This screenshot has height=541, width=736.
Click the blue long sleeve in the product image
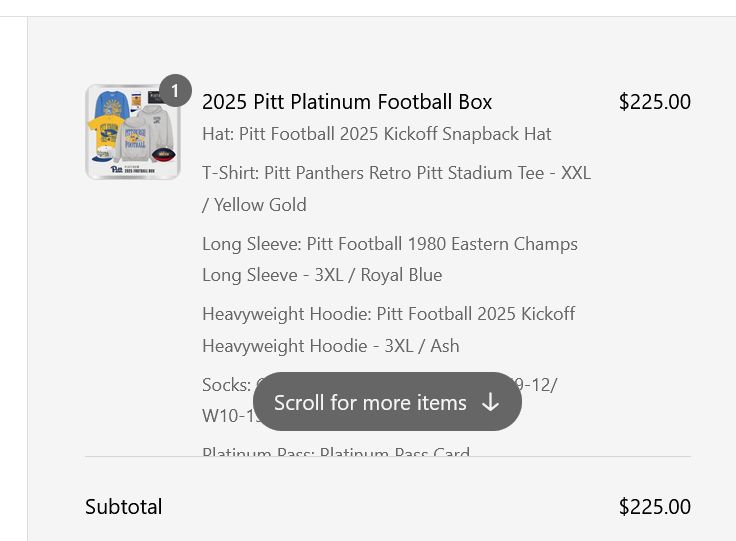pos(112,103)
